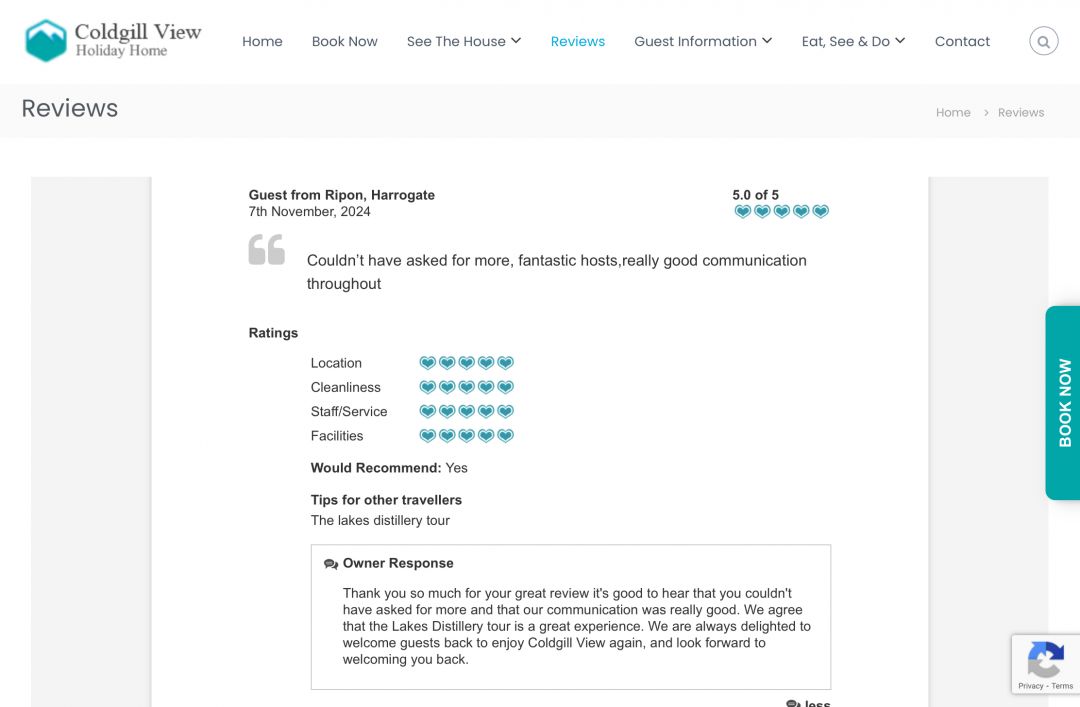Screen dimensions: 1080x707
Task: Expand the Guest Information dropdown menu
Action: (x=703, y=41)
